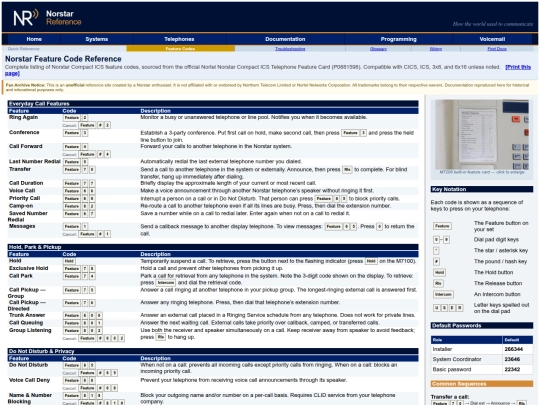Select the Voice Call Deny feature name

(x=29, y=380)
